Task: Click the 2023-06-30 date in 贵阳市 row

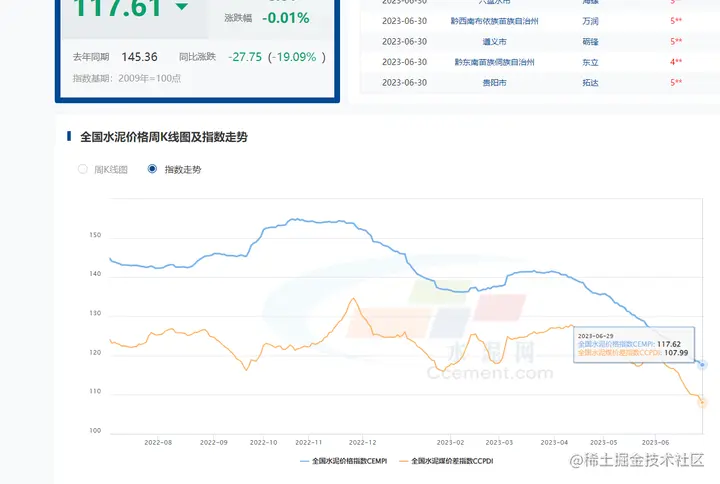Action: click(x=404, y=83)
